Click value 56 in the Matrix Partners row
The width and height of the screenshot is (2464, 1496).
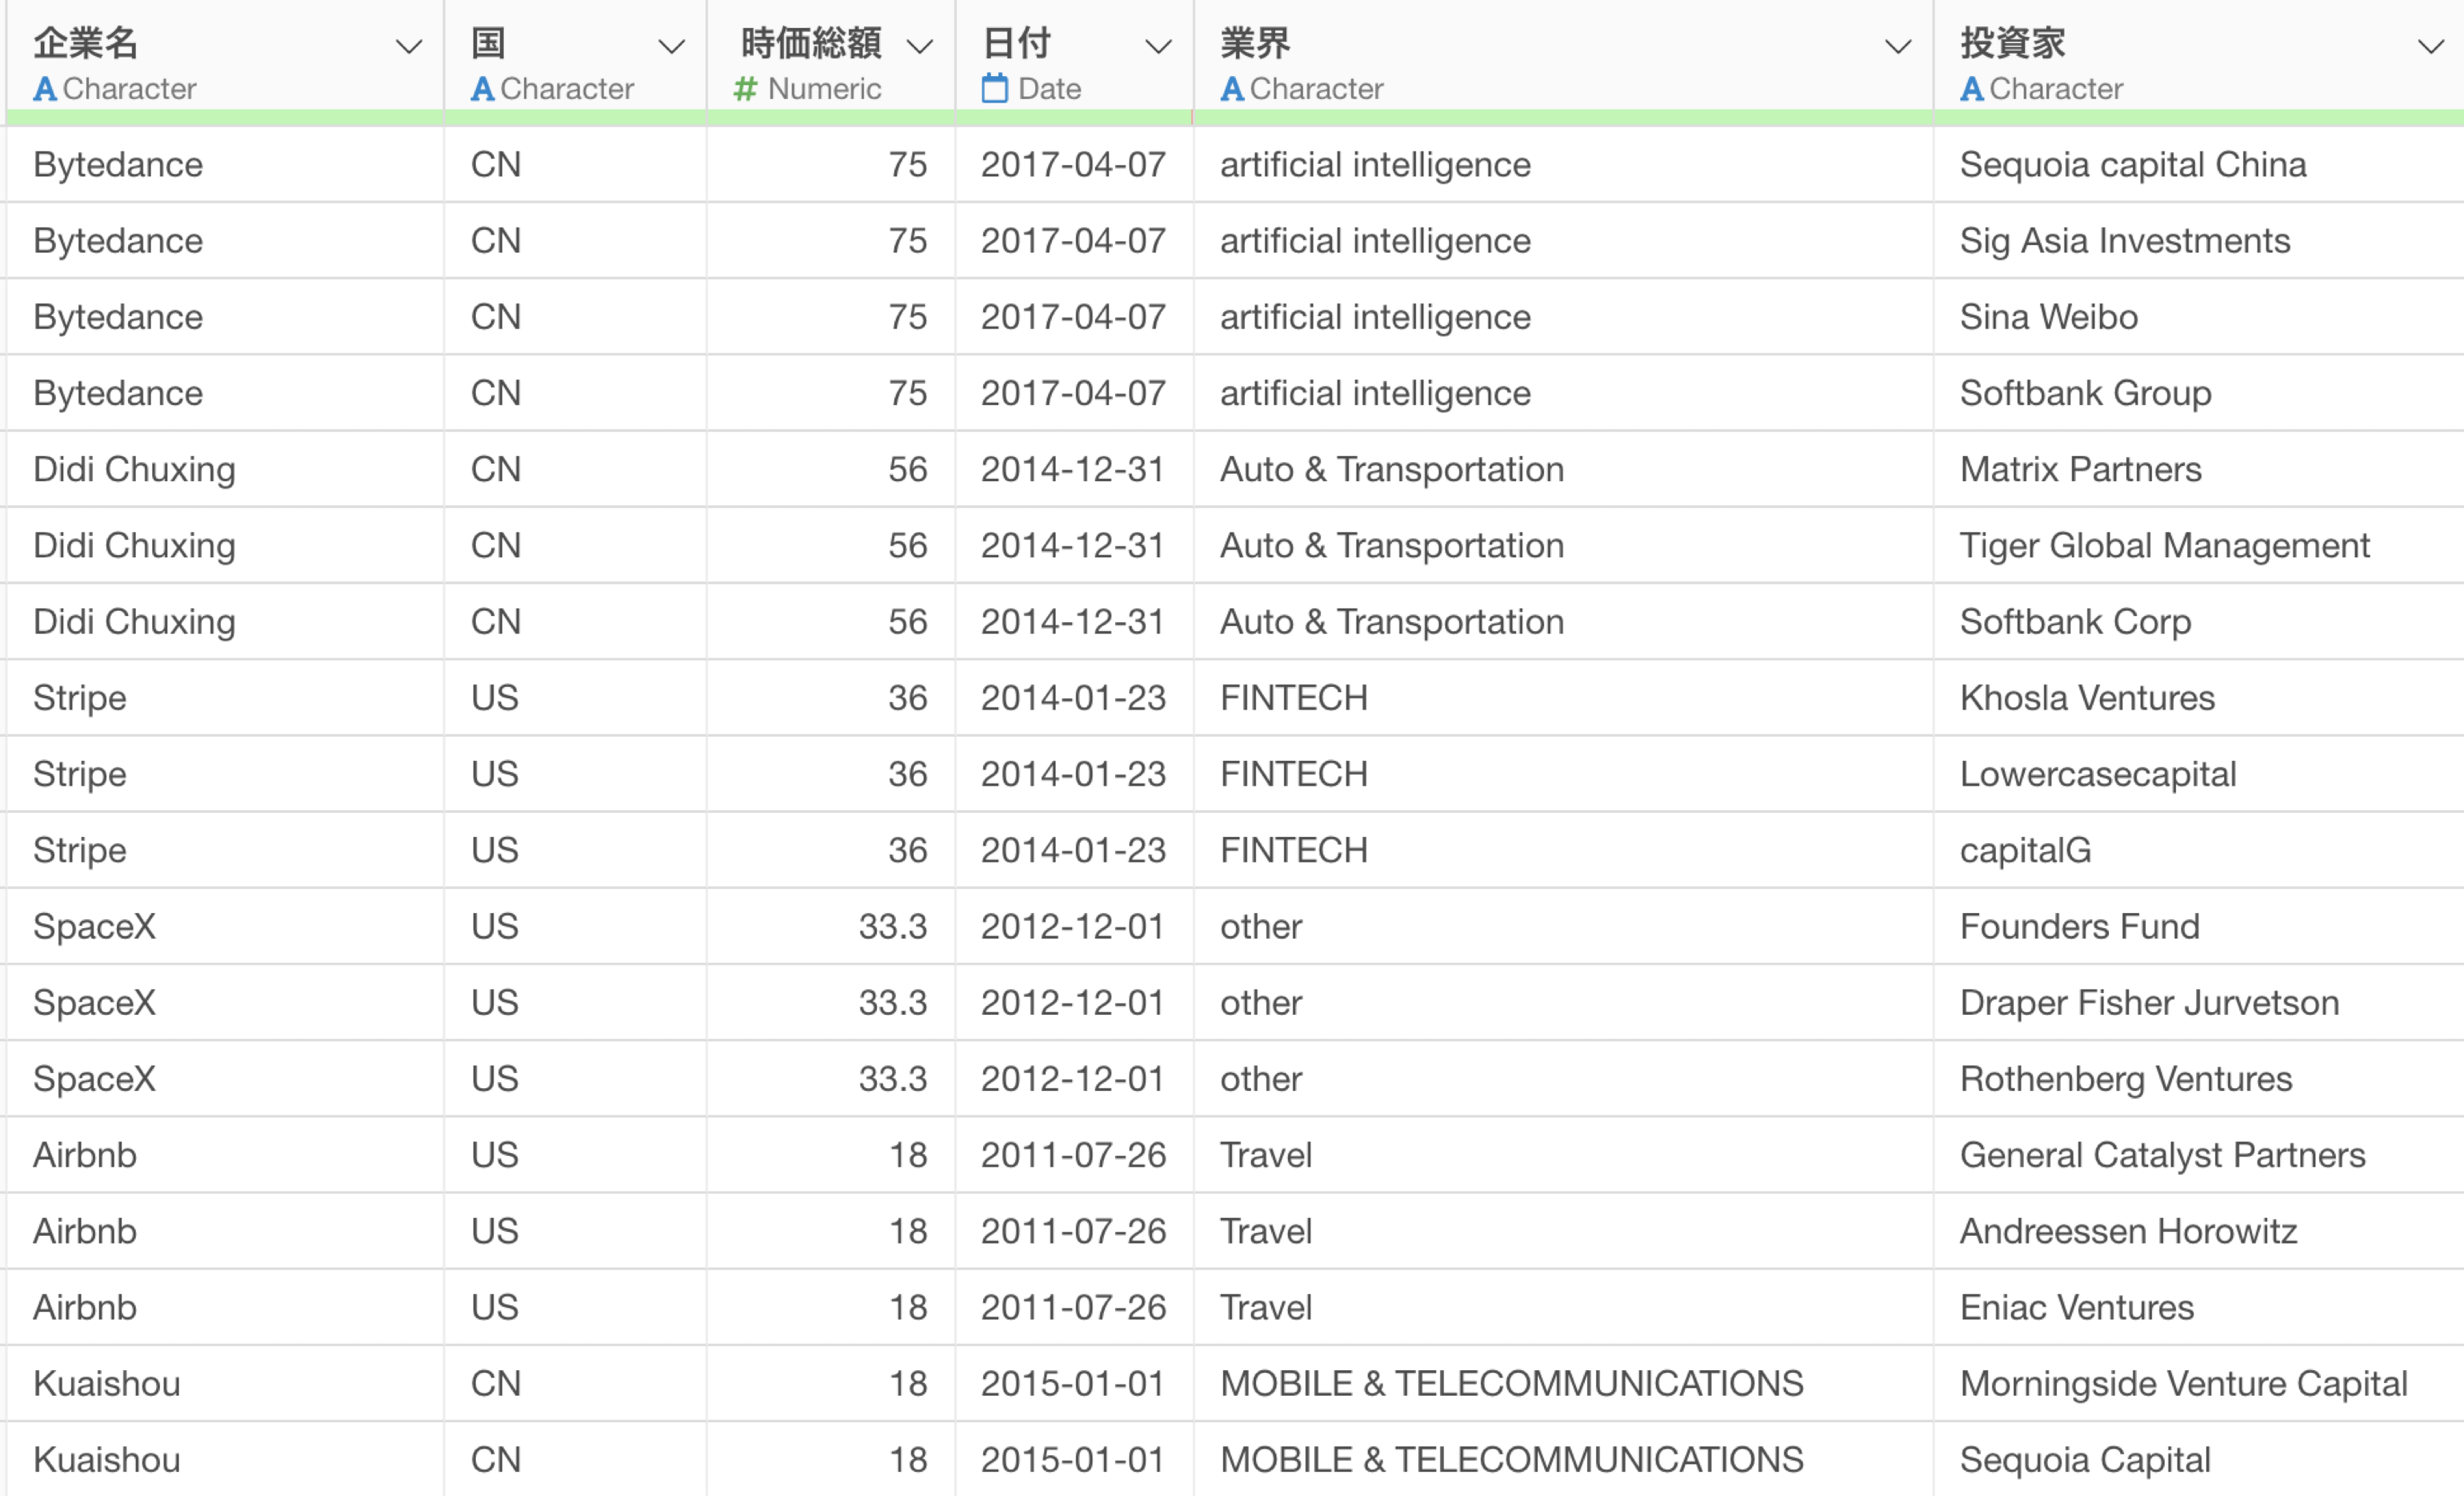tap(908, 469)
